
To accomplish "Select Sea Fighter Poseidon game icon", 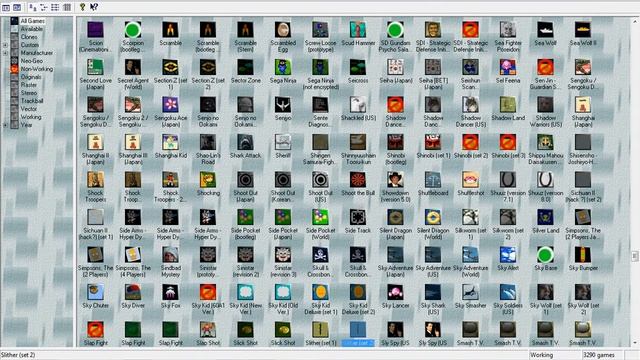I will [508, 30].
